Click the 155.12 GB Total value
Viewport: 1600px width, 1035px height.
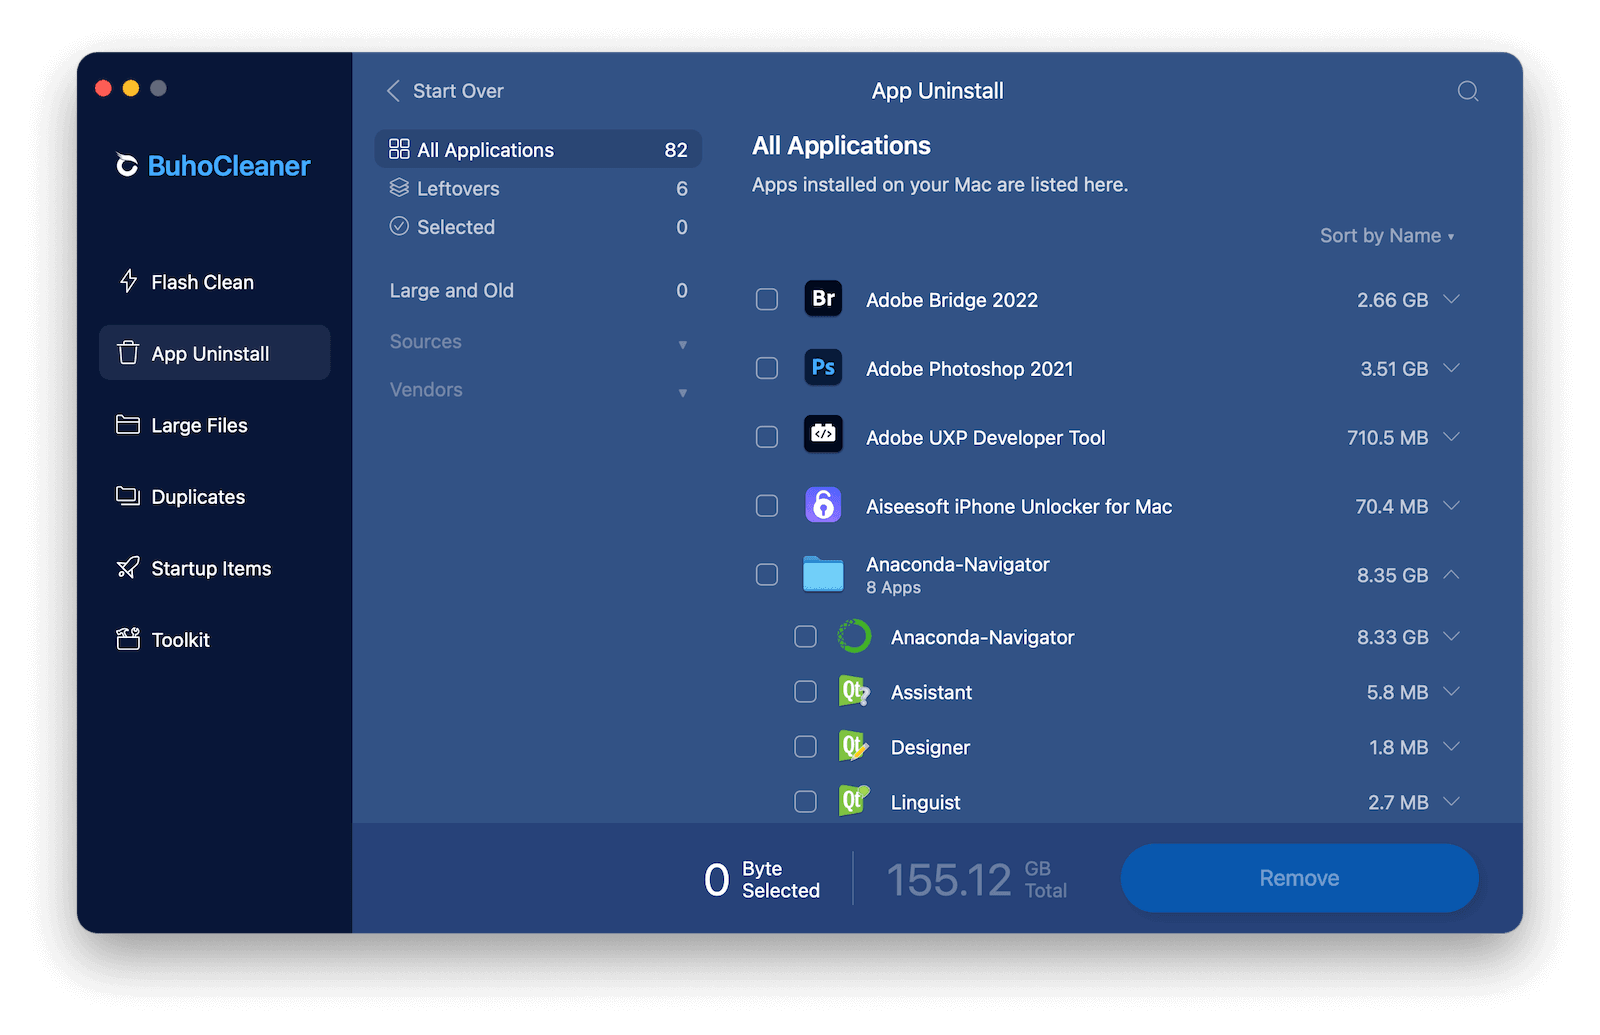[976, 880]
